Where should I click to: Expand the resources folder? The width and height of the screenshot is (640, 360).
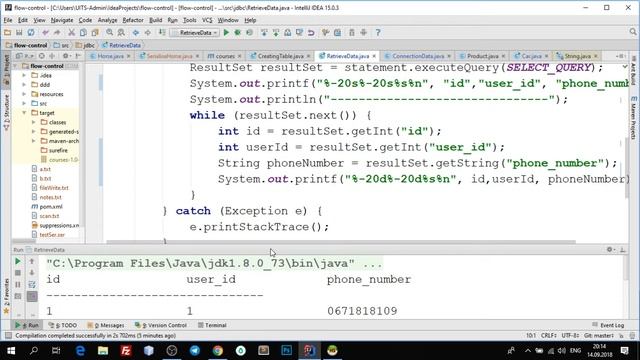coord(24,94)
